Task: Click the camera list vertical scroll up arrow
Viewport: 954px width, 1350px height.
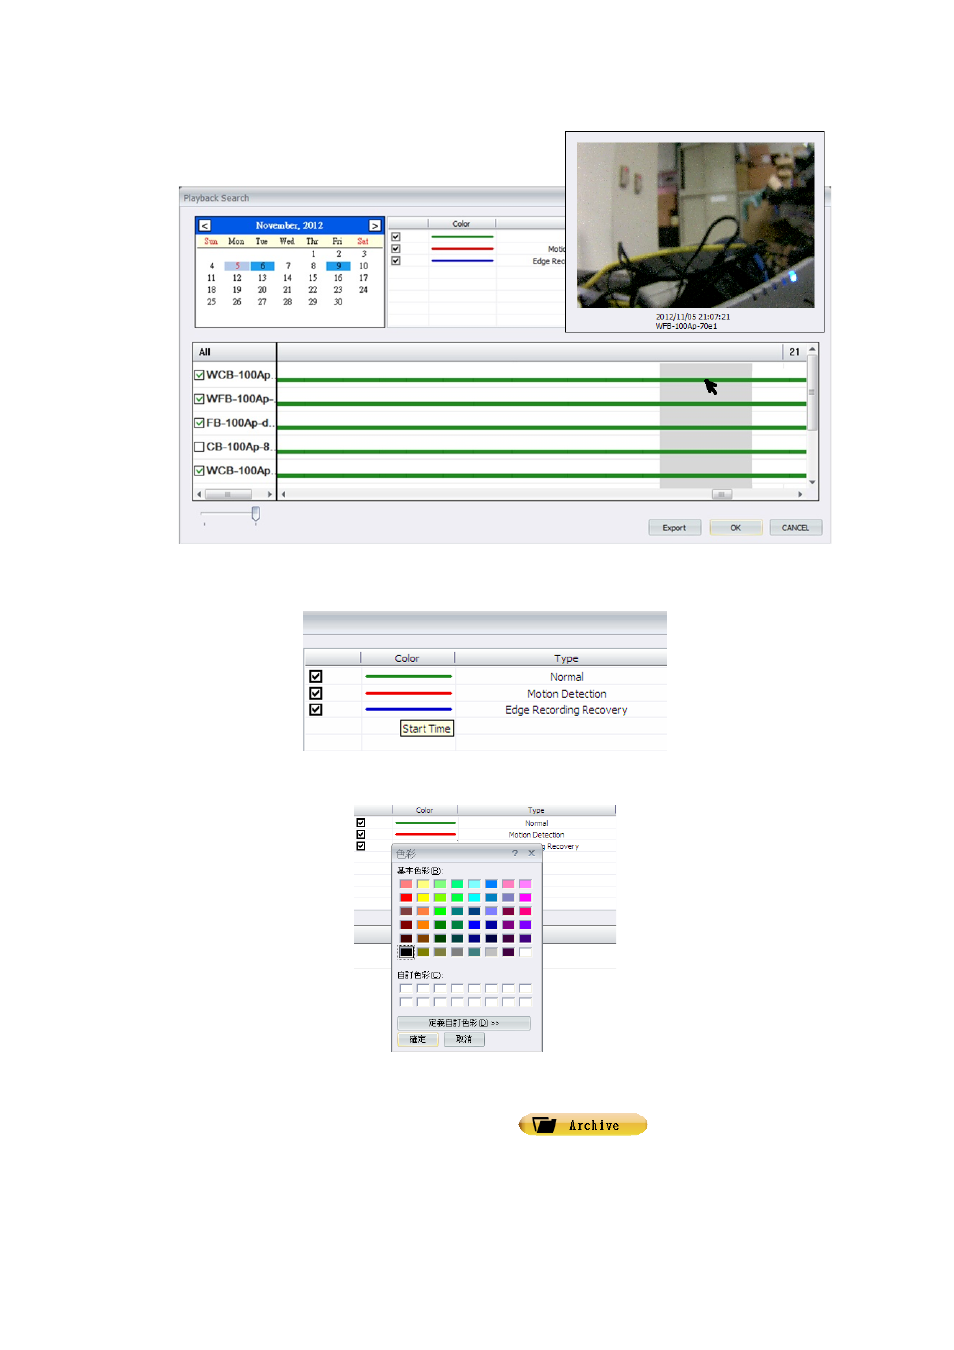Action: tap(813, 349)
